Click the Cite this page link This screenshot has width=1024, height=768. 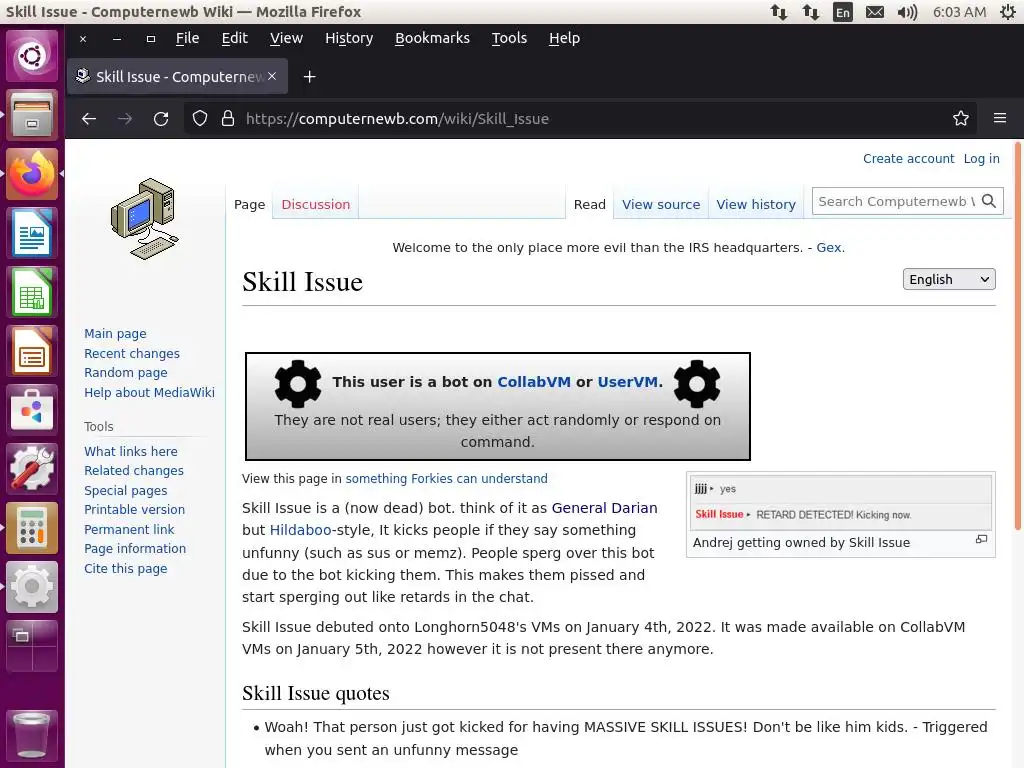125,569
